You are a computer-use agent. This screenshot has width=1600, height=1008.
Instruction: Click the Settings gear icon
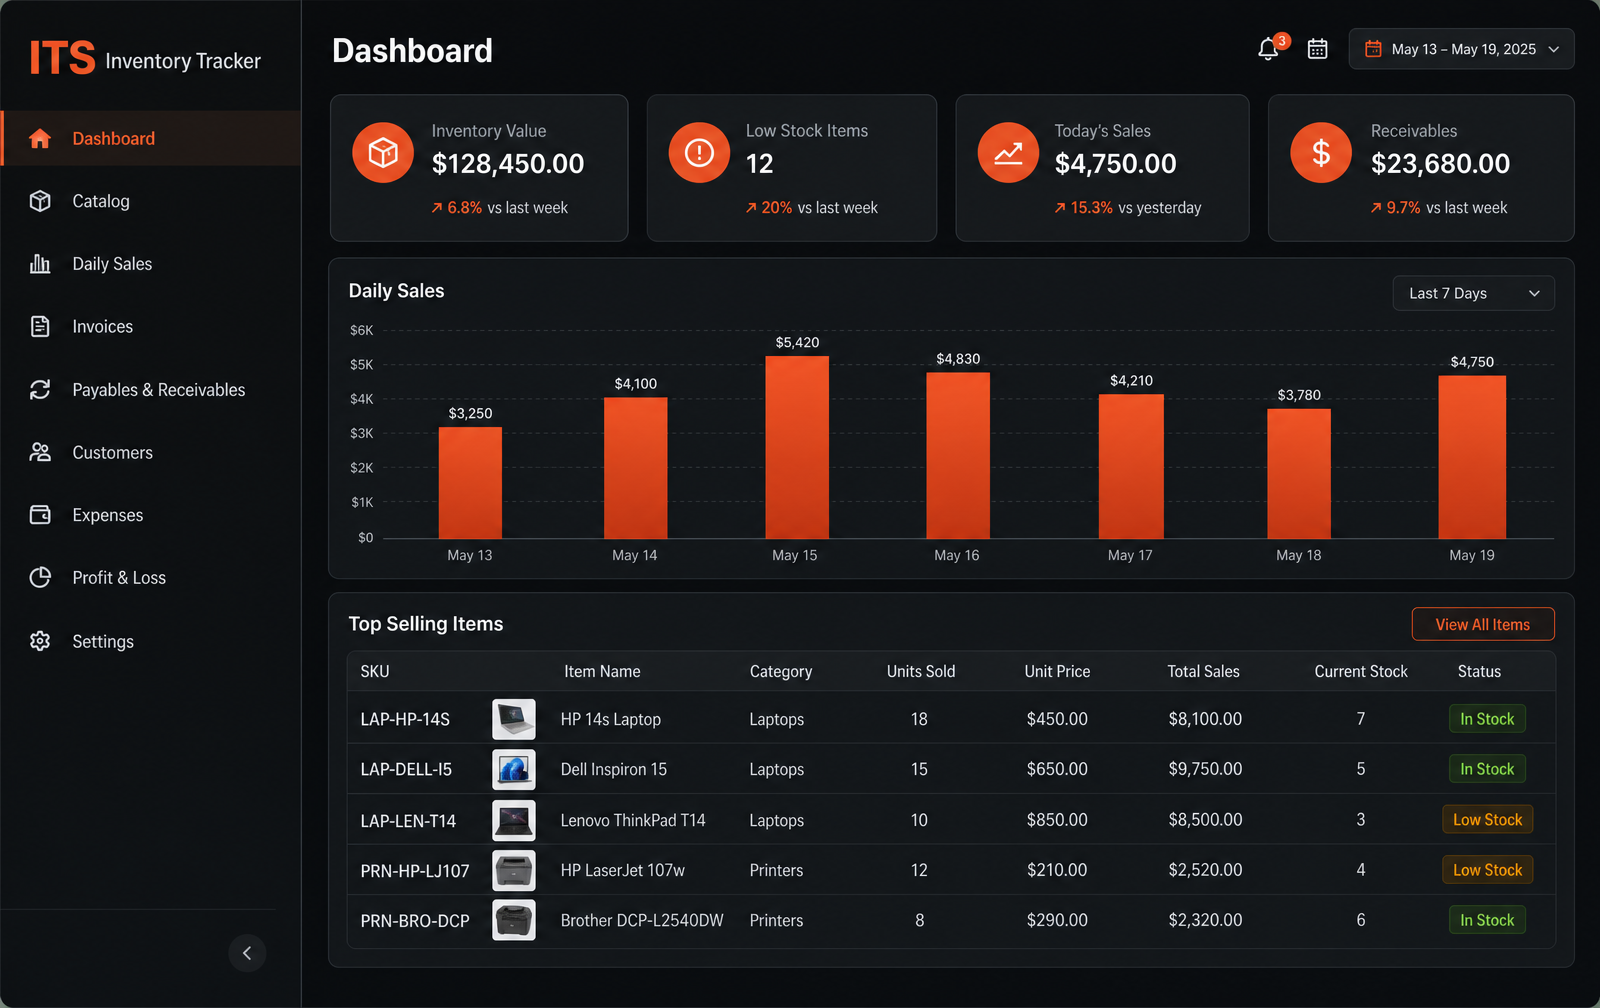[x=40, y=641]
